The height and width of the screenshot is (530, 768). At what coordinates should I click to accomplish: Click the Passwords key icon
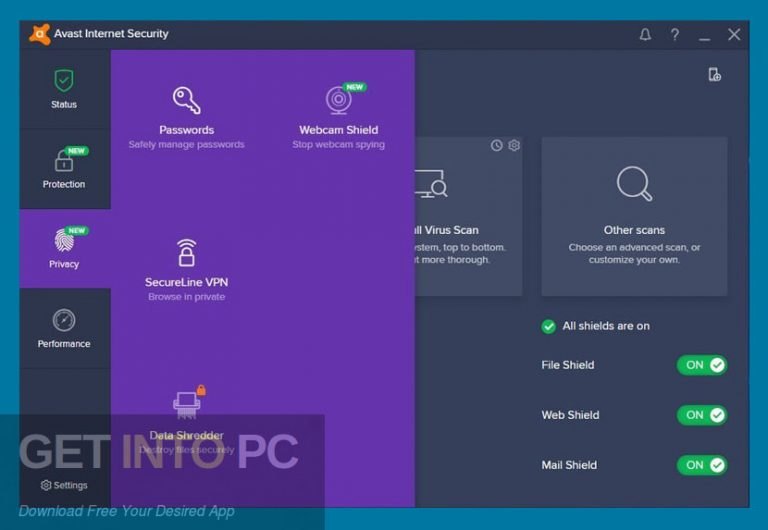(x=187, y=100)
